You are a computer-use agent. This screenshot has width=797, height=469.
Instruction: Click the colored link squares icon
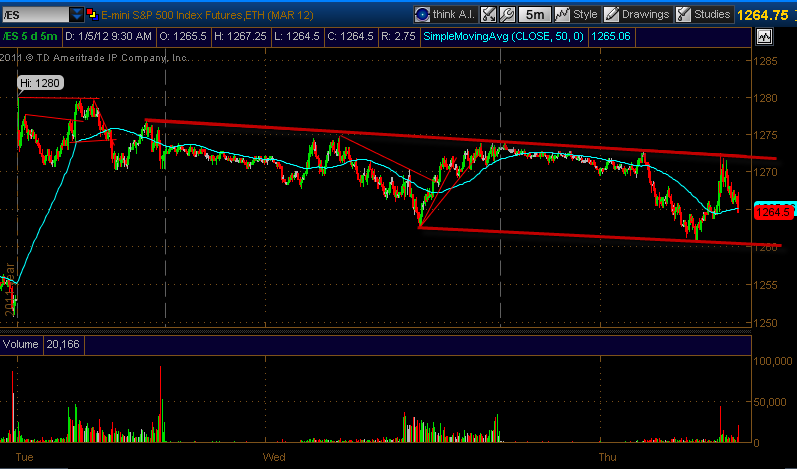92,14
